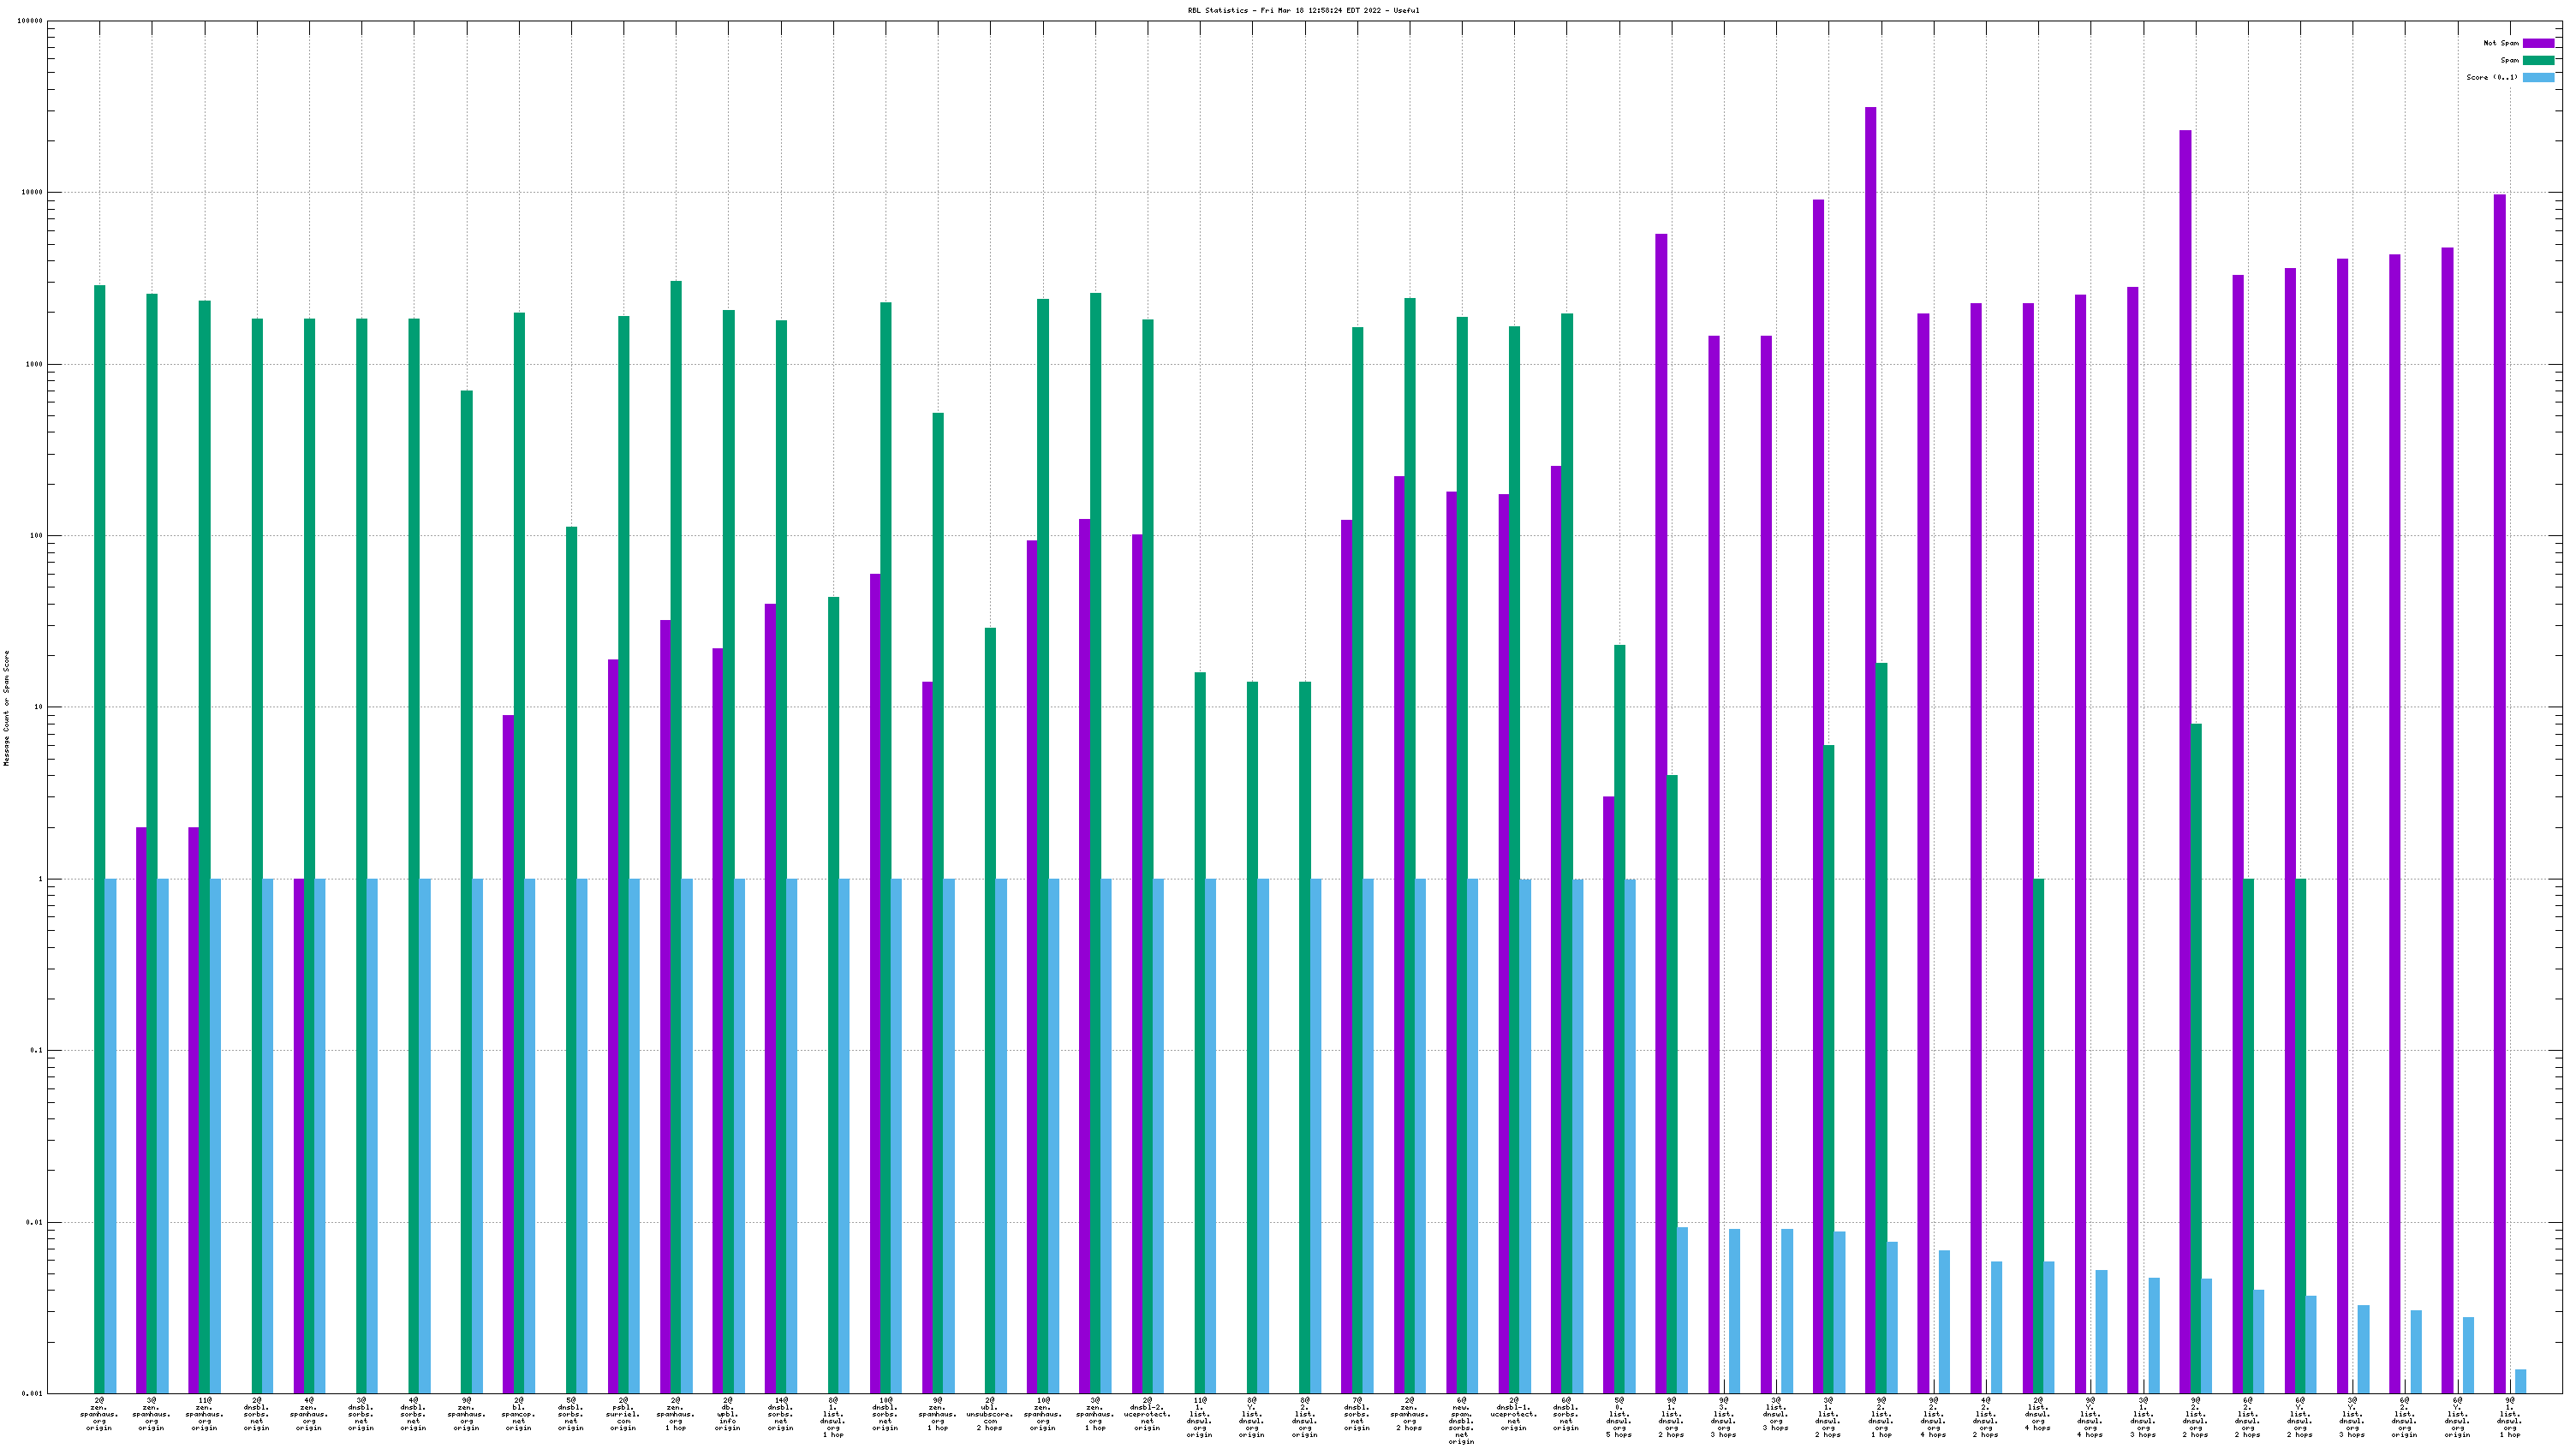Click the 'Message Count or Spam Score' axis title
Screen dimensions: 2576x1449
tap(6, 707)
